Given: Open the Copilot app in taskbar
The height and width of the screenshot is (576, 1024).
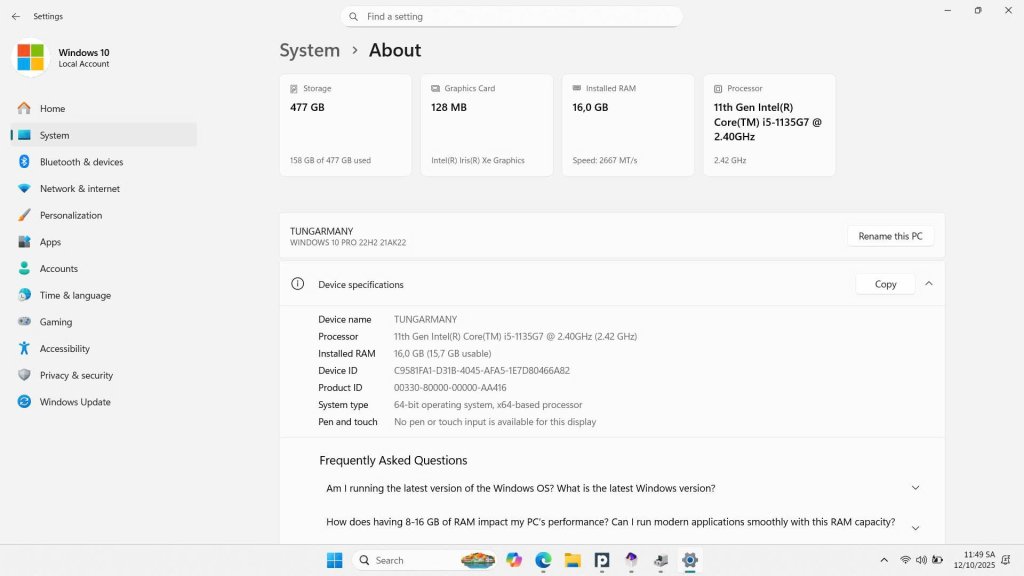Looking at the screenshot, I should click(514, 560).
